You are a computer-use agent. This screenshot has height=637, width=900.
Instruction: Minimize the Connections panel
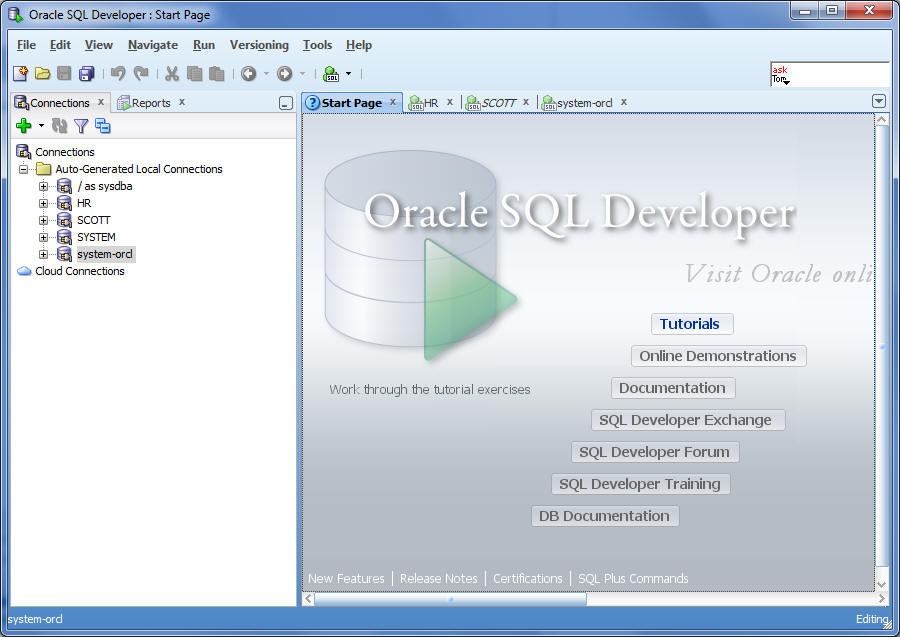click(x=286, y=103)
